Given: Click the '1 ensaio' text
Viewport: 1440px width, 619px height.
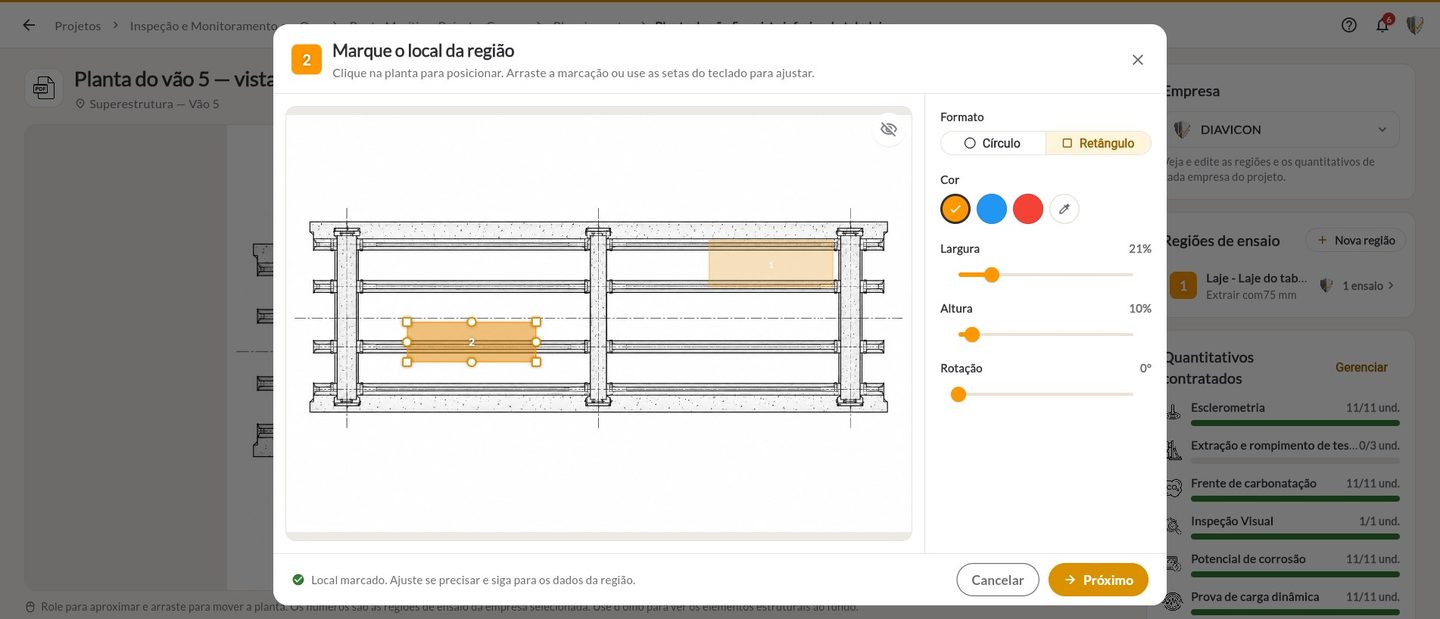Looking at the screenshot, I should pyautogui.click(x=1362, y=286).
